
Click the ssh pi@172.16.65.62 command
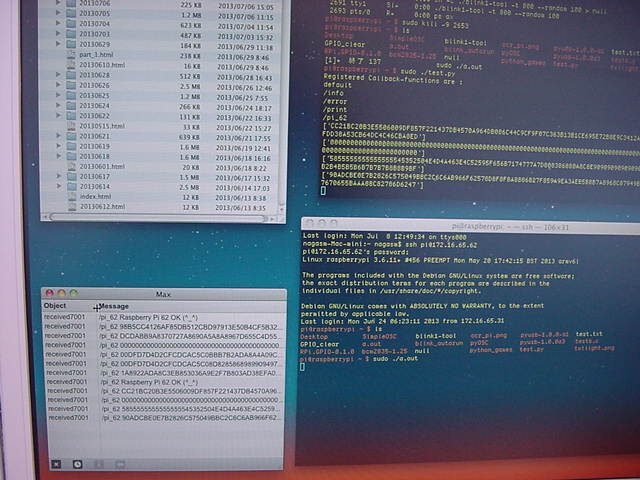441,244
